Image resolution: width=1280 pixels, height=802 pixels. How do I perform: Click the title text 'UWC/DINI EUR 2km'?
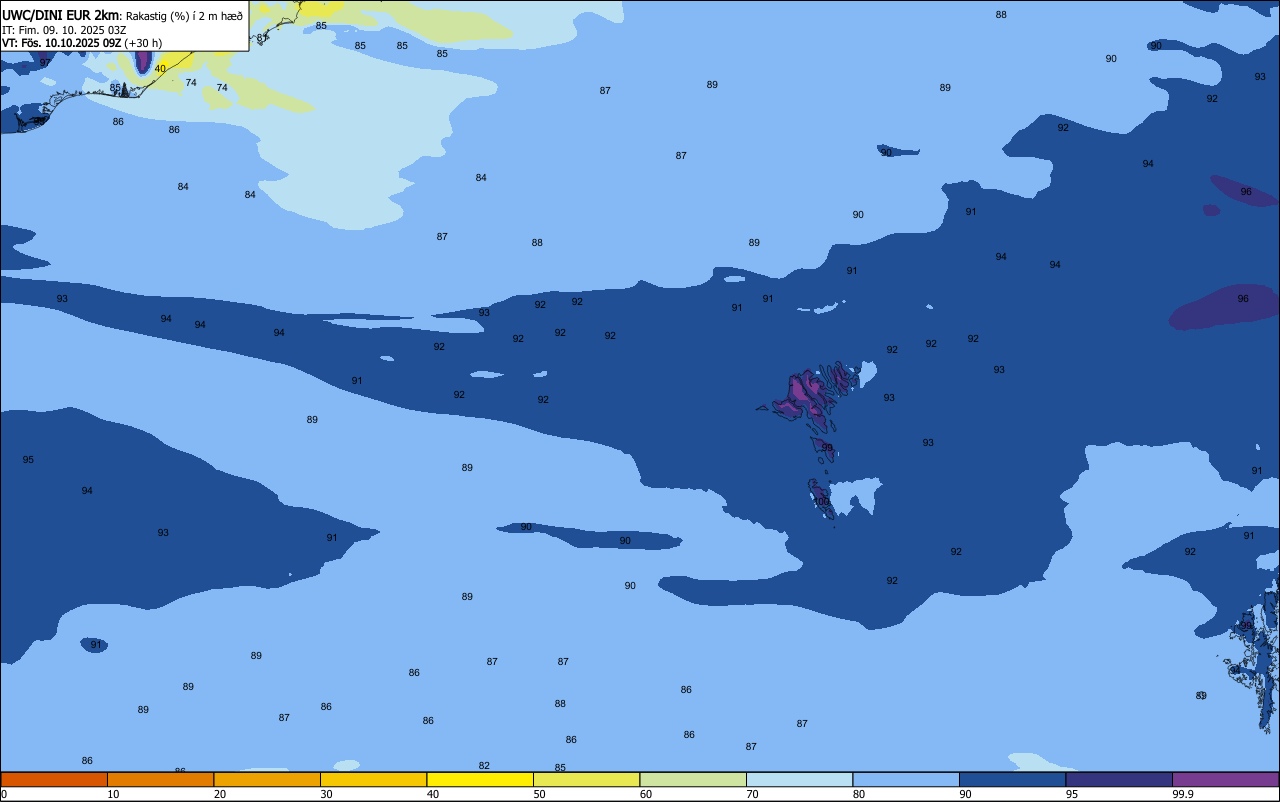61,14
